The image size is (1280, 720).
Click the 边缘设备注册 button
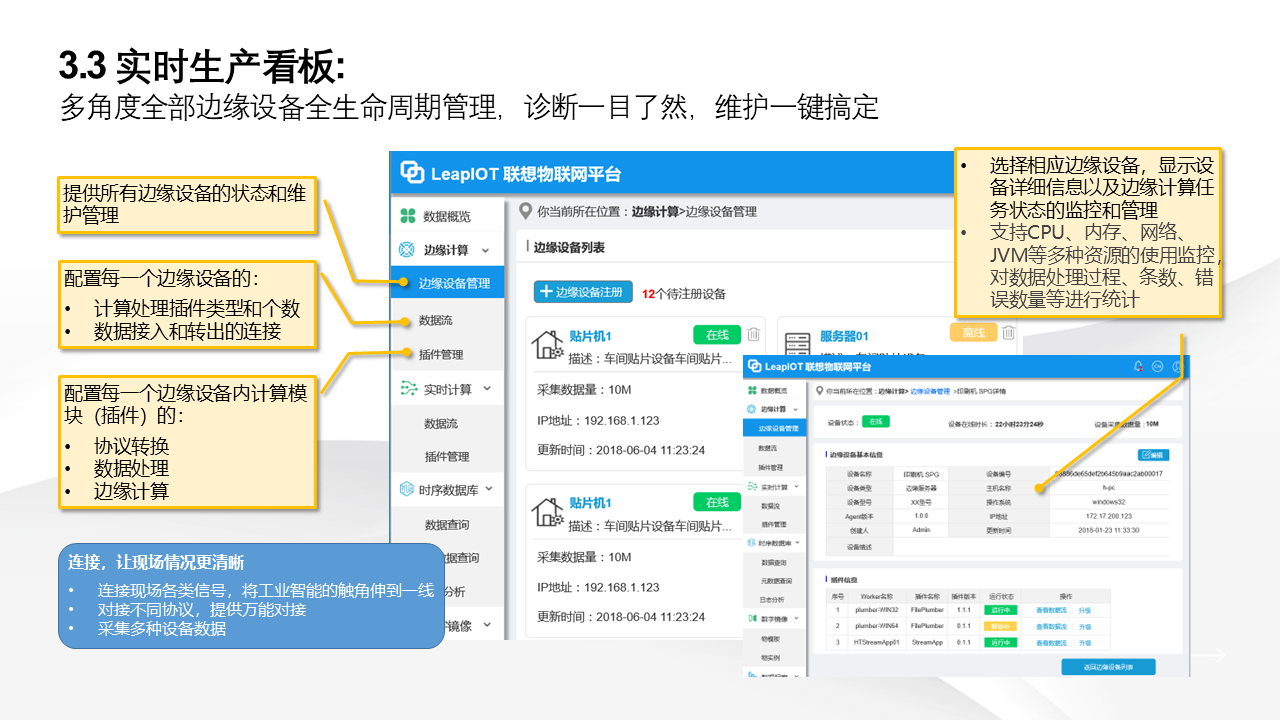point(583,292)
